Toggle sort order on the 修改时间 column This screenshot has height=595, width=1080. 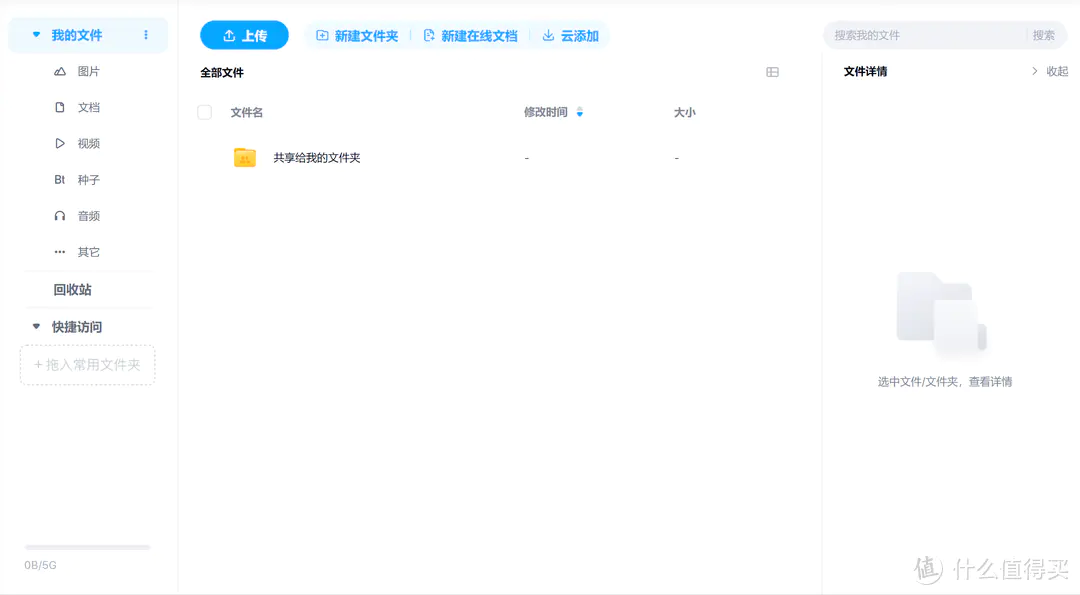point(580,112)
